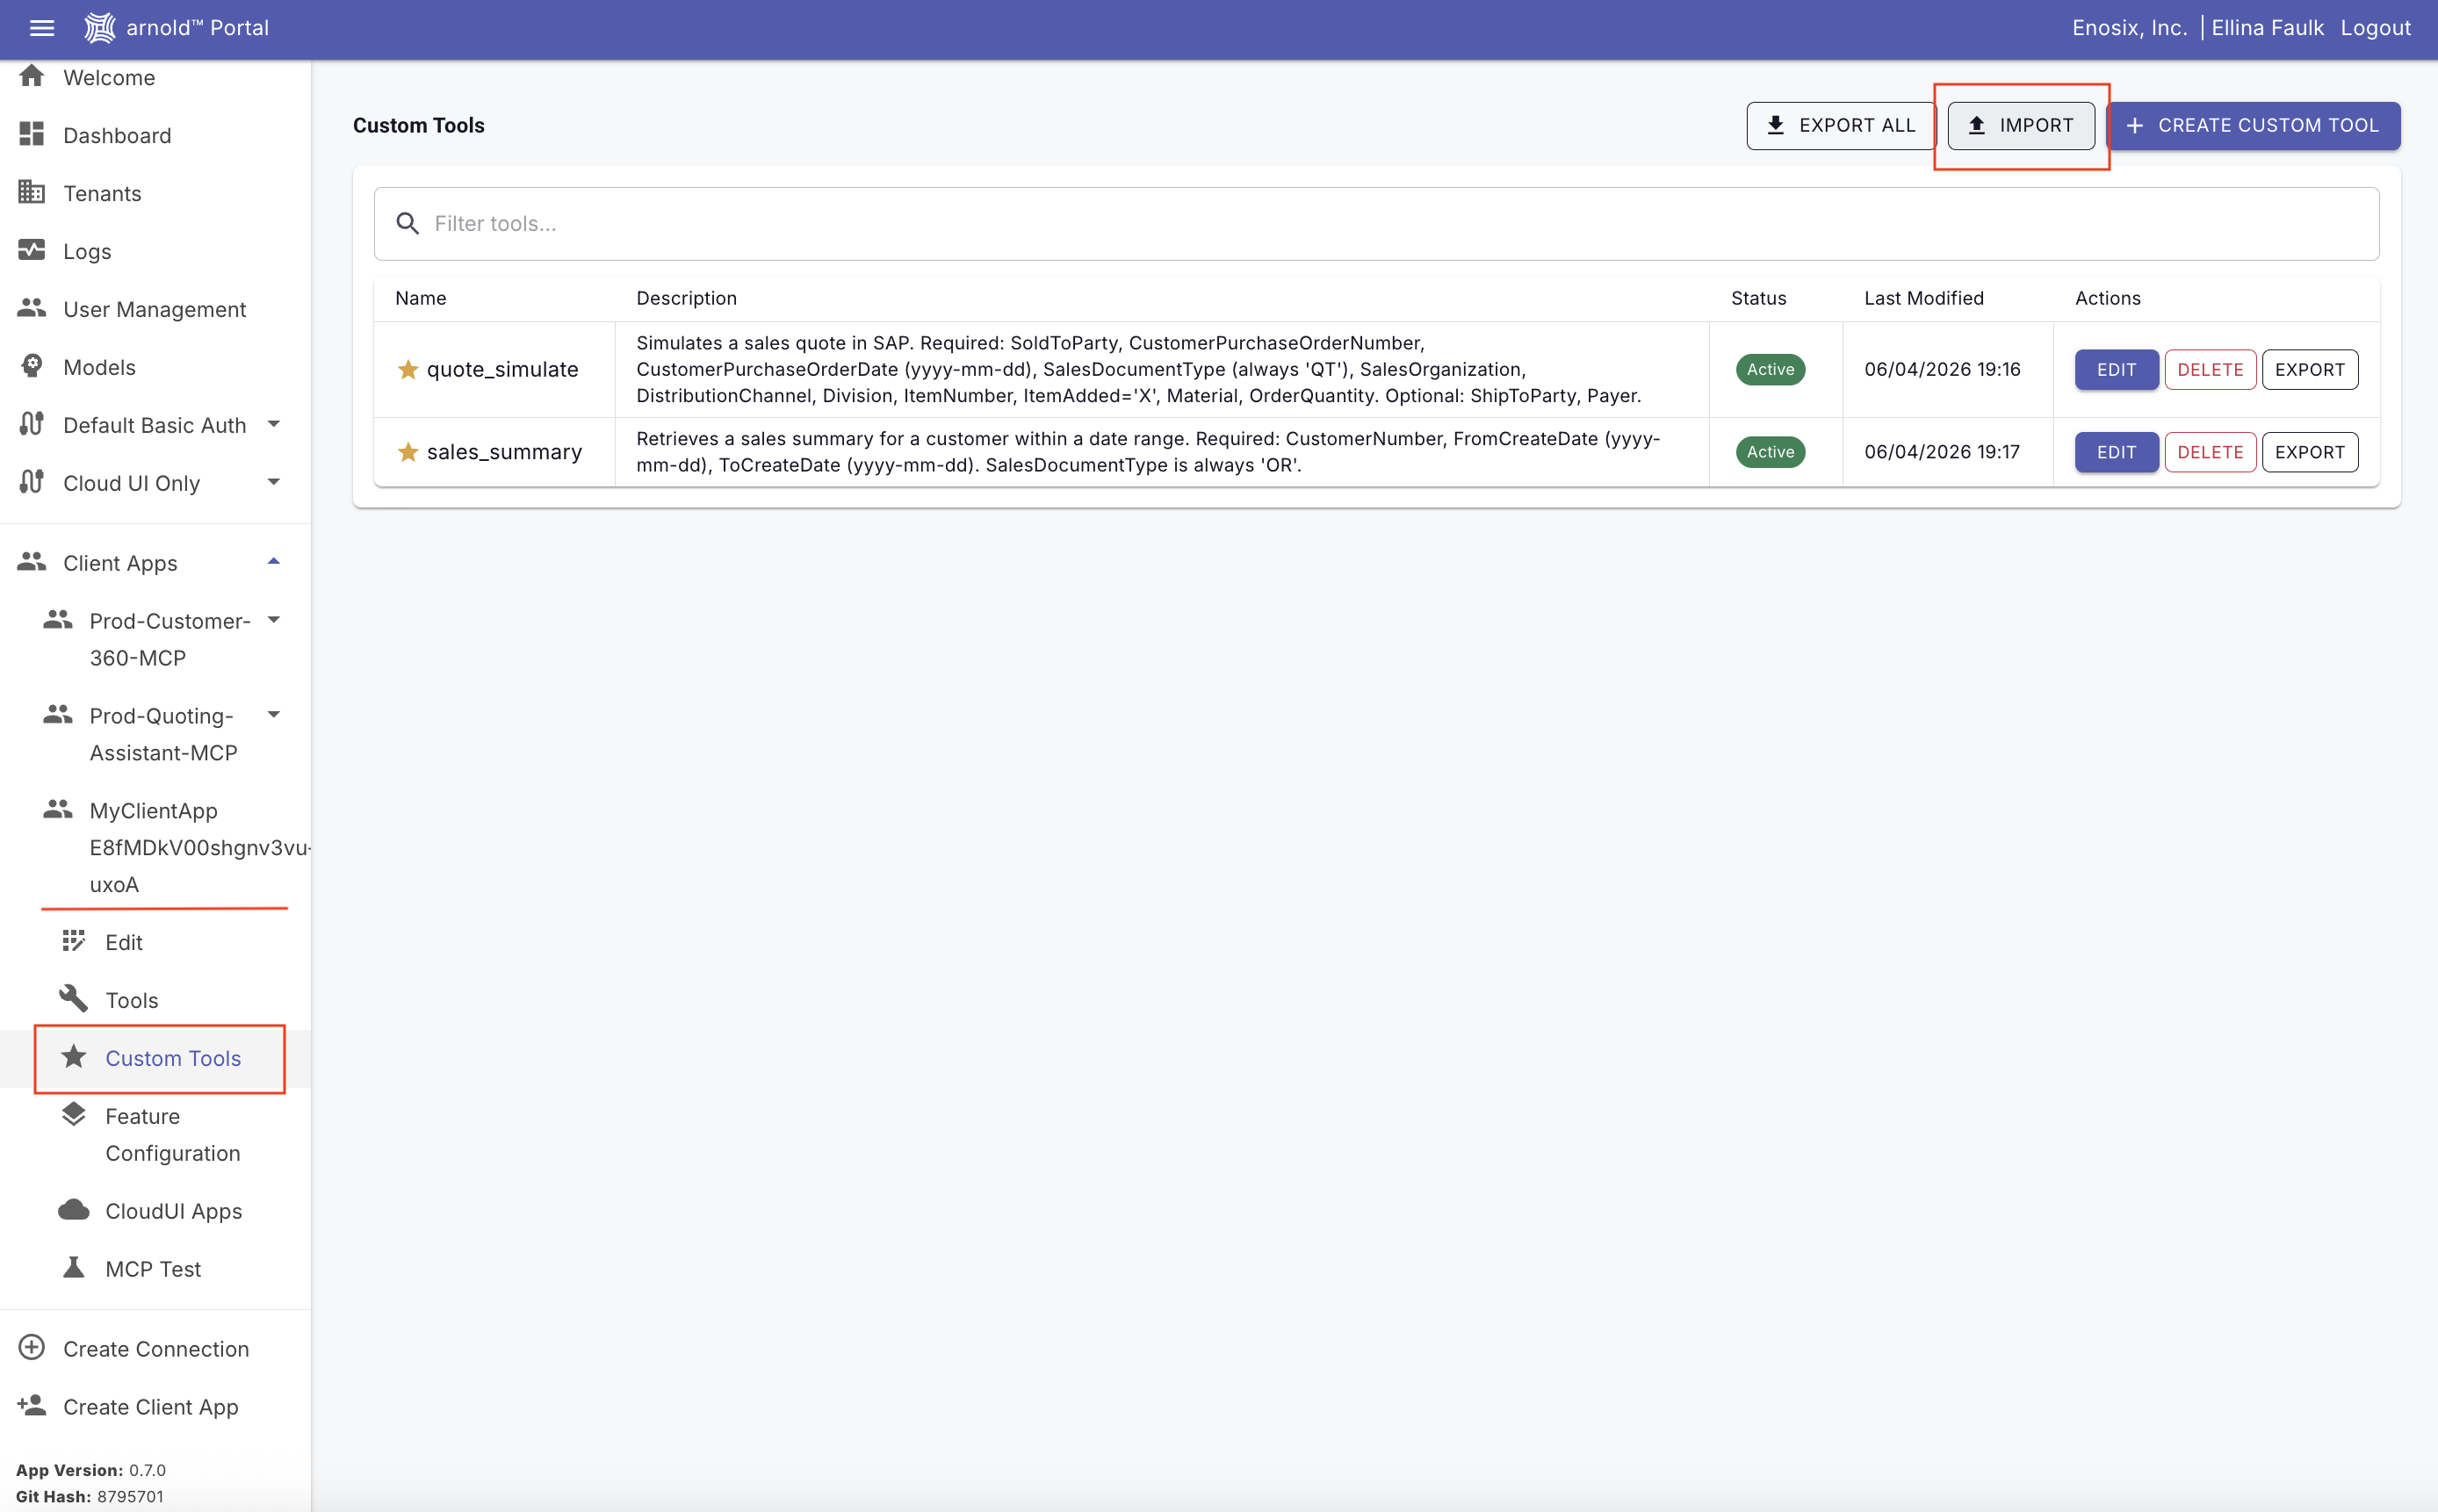Click the star icon next to sales_summary
The height and width of the screenshot is (1512, 2438).
(408, 452)
